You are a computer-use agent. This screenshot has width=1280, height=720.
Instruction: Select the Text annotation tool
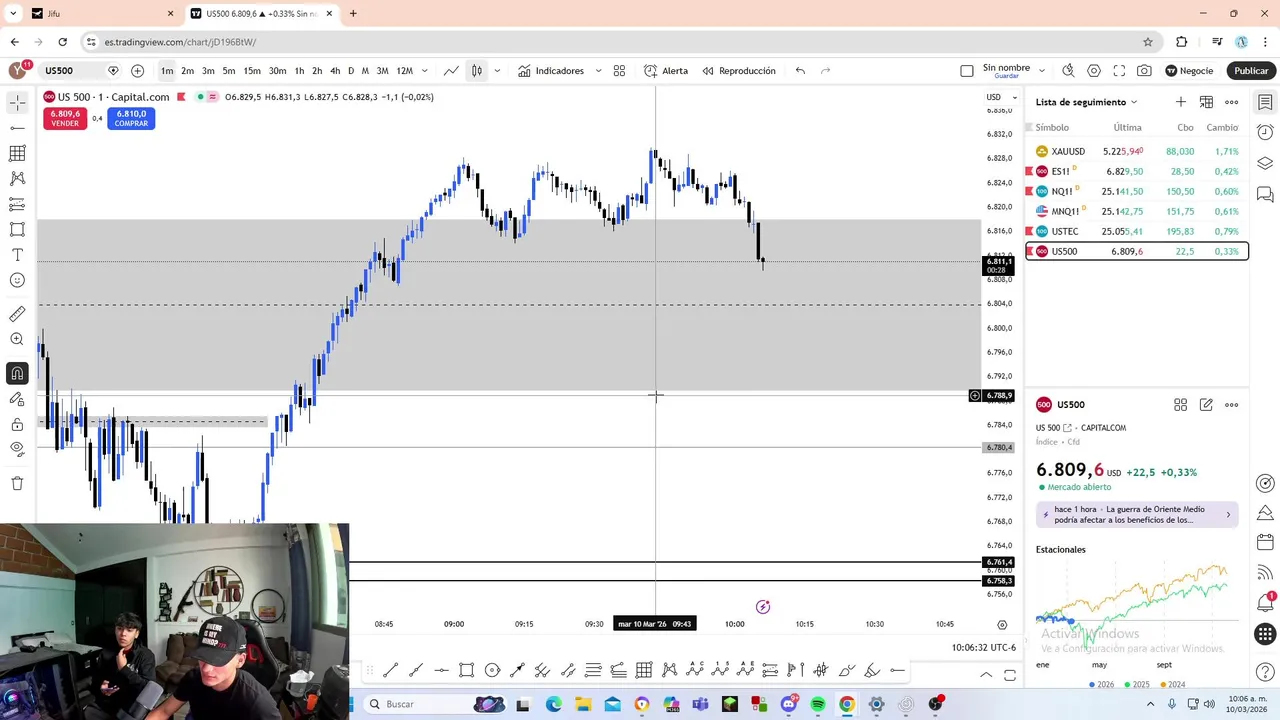click(17, 255)
